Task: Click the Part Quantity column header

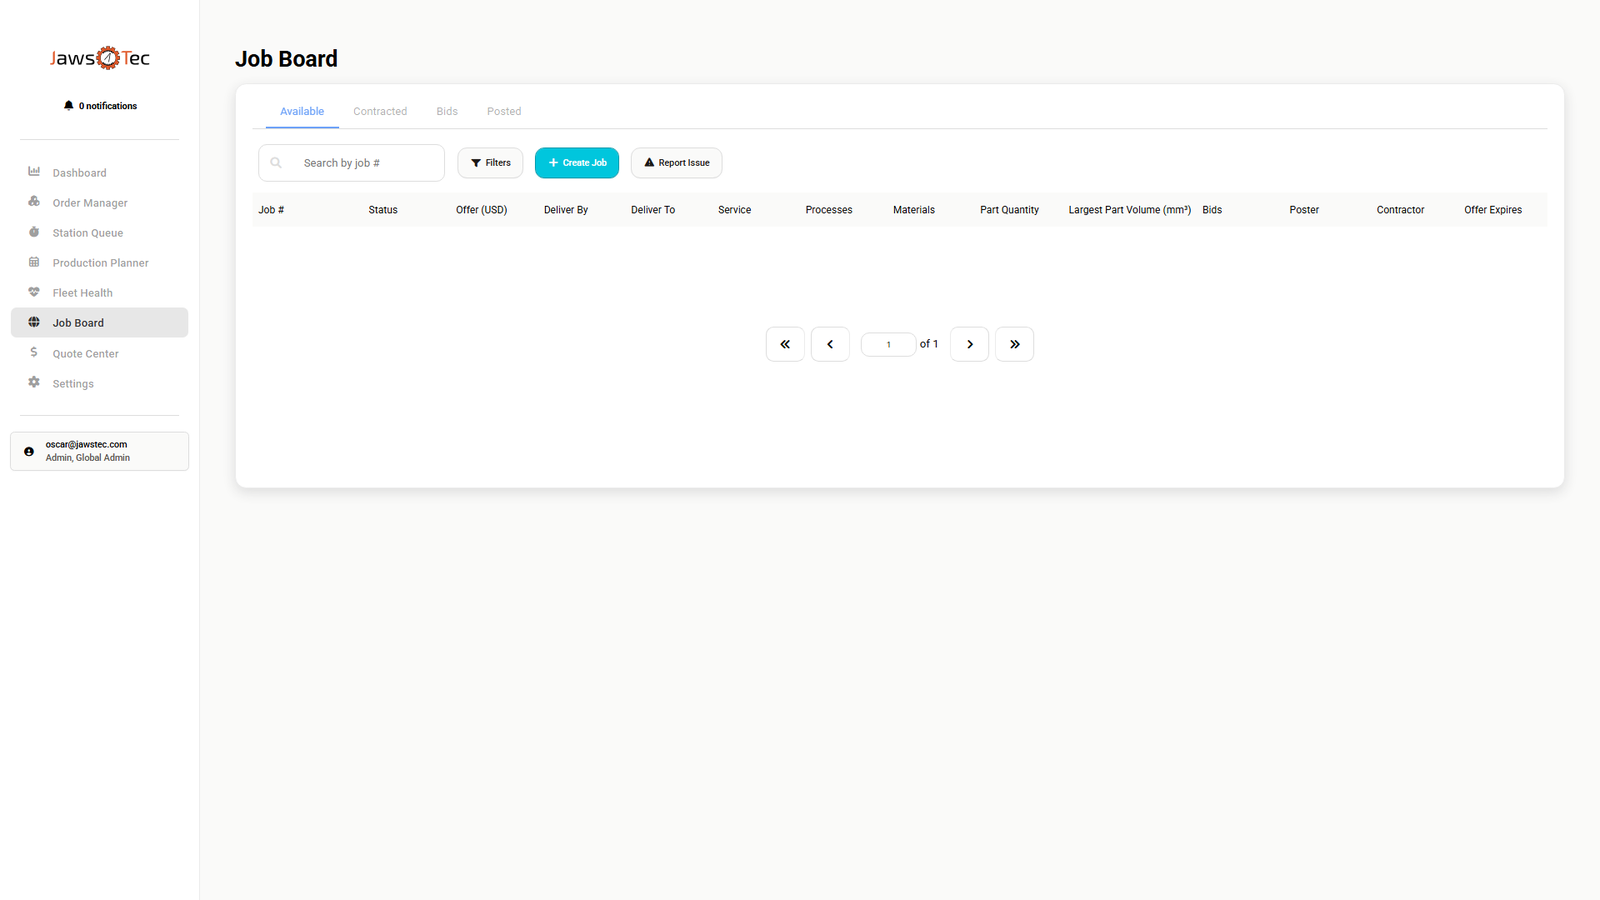Action: click(x=1009, y=210)
